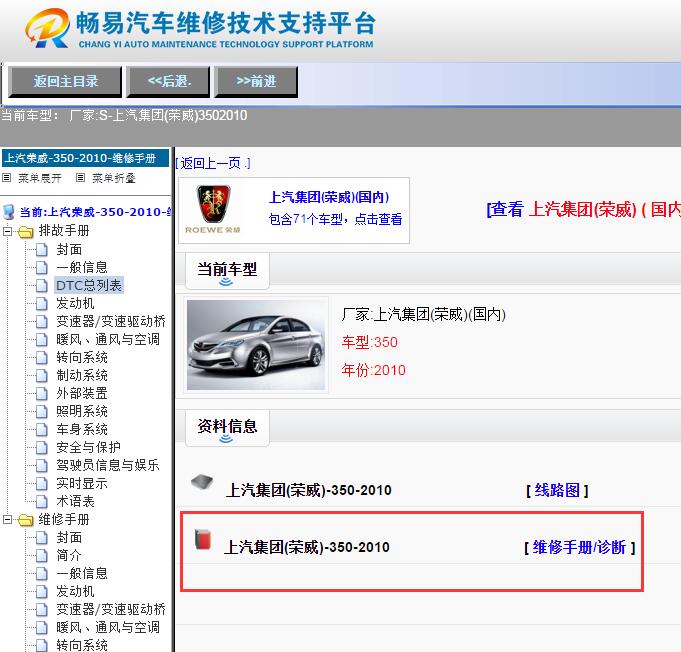Screen dimensions: 681x652
Task: Click the 车型:350 text
Action: click(369, 342)
